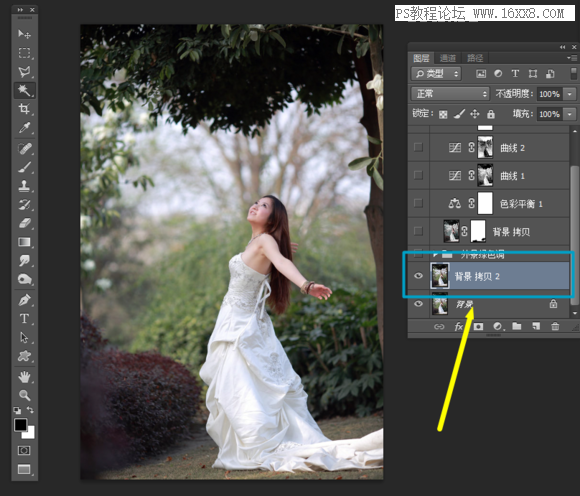Select the Hand tool
Viewport: 580px width, 496px height.
tap(24, 377)
